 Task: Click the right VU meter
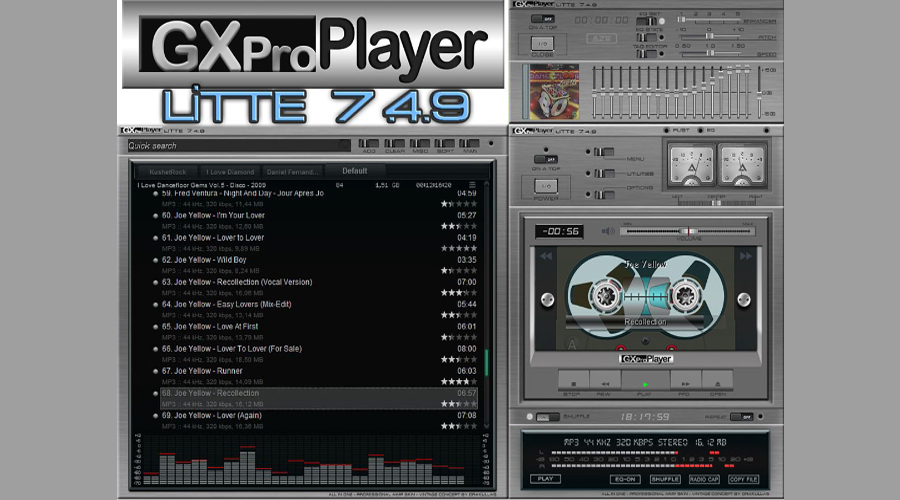pyautogui.click(x=742, y=165)
